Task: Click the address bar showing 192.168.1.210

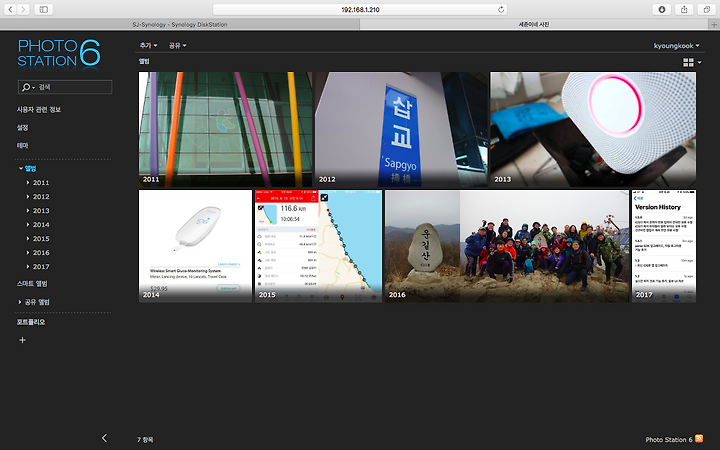Action: (360, 9)
